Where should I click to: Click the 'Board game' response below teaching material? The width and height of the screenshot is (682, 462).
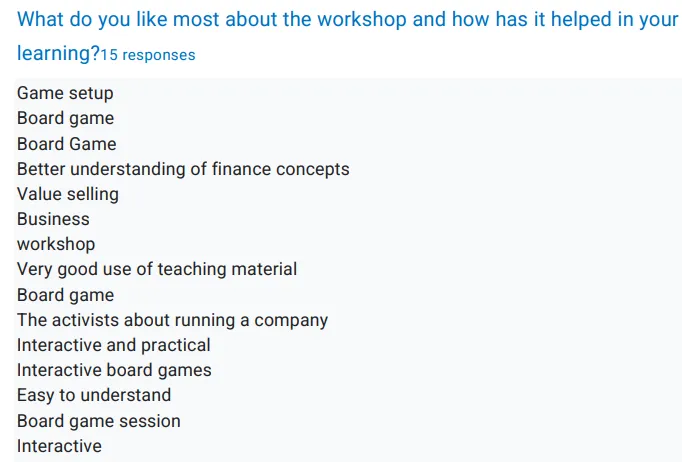click(65, 295)
